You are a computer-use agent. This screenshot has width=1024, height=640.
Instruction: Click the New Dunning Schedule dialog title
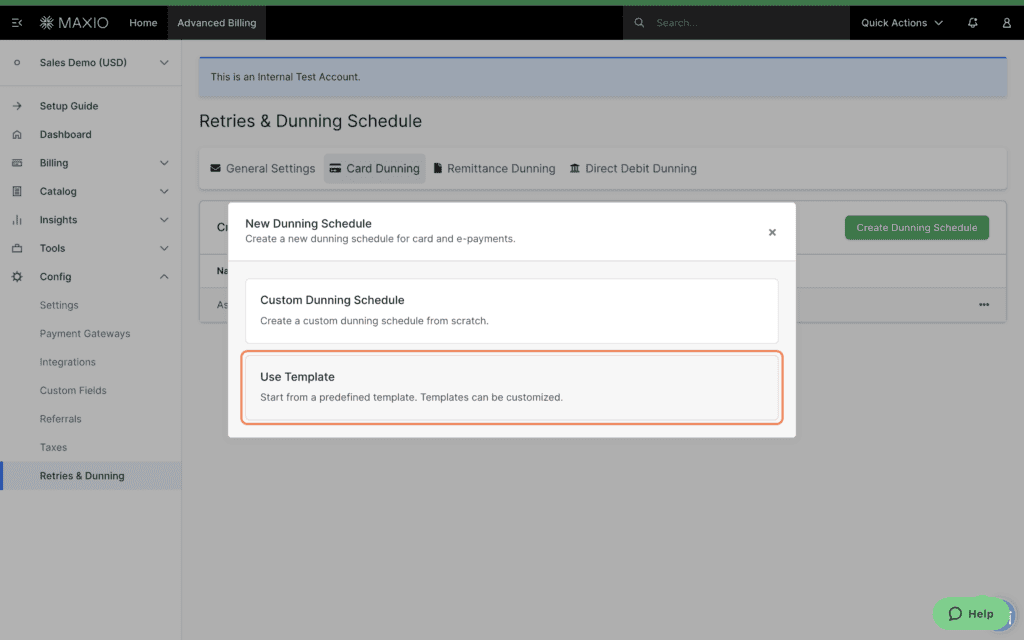coord(308,223)
